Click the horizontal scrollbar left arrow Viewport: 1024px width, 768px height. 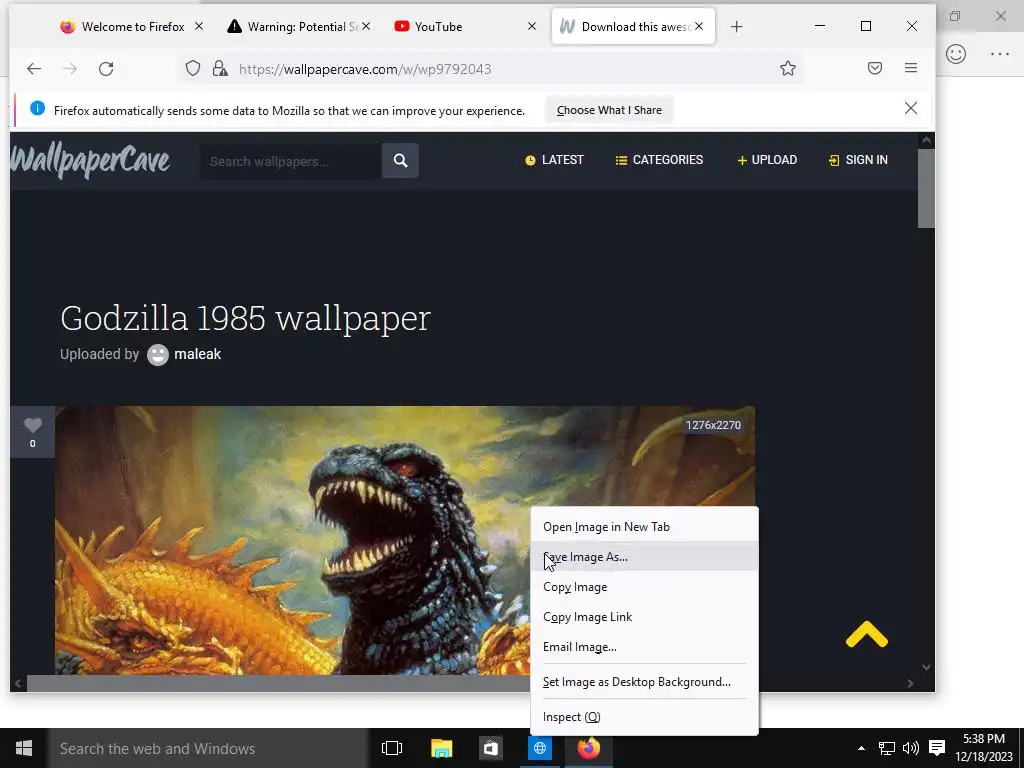pyautogui.click(x=18, y=684)
